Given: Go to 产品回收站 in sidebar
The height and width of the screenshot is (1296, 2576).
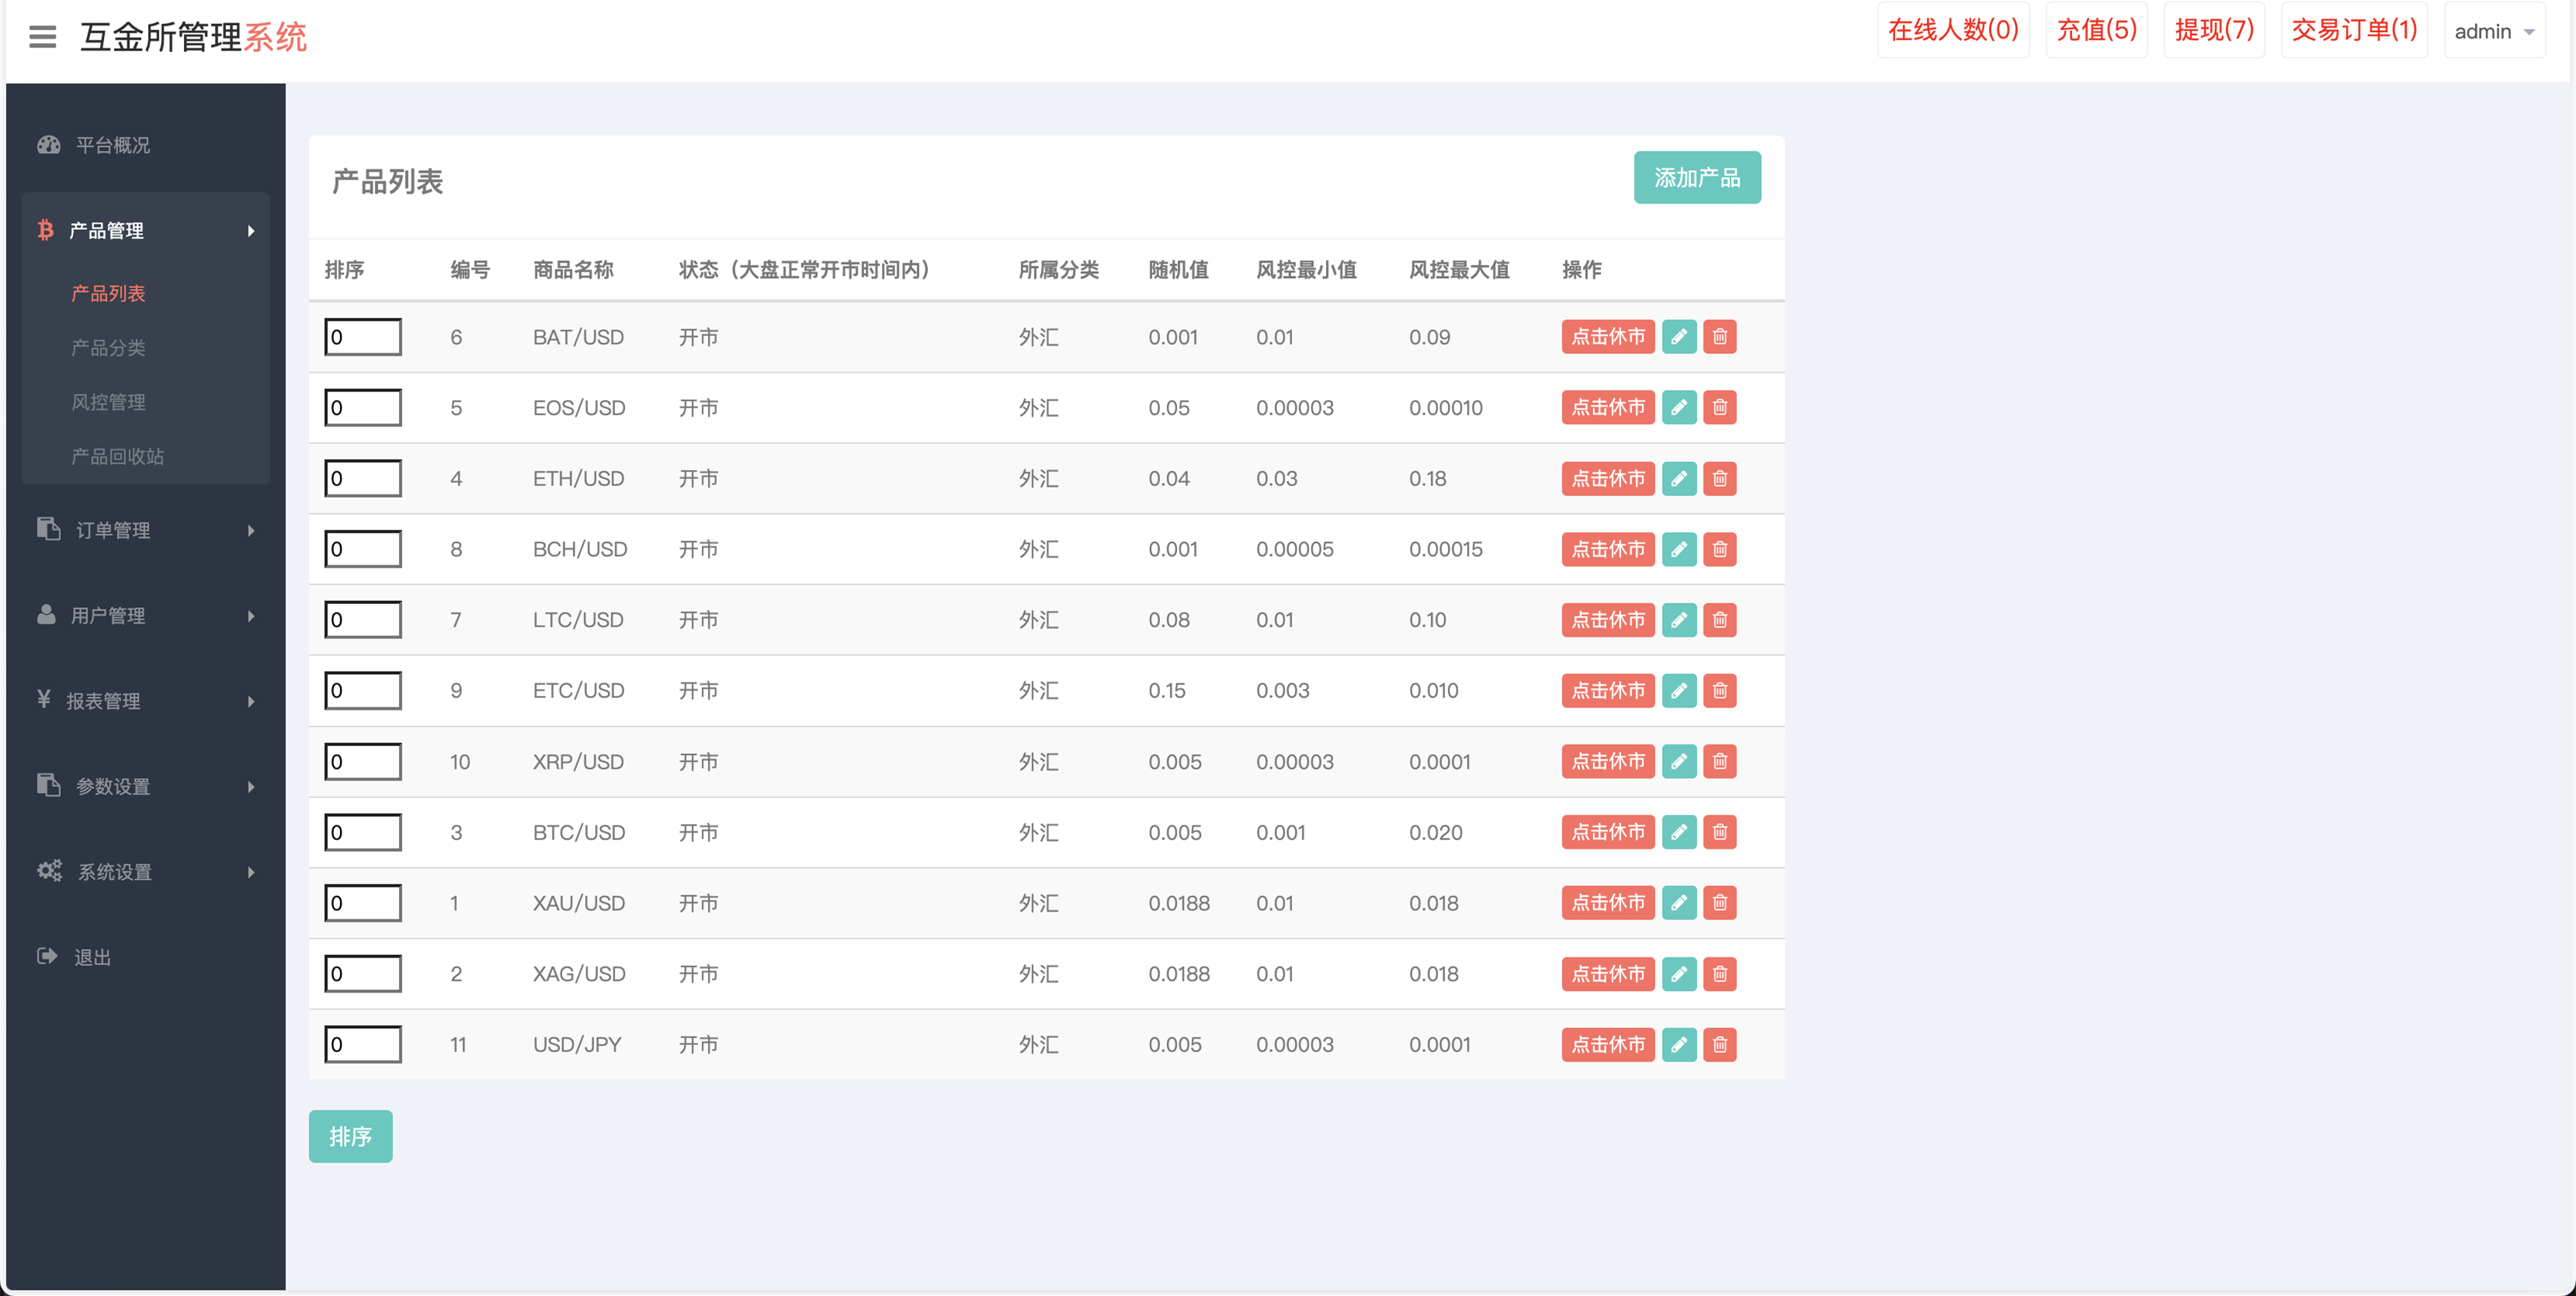Looking at the screenshot, I should pos(117,457).
